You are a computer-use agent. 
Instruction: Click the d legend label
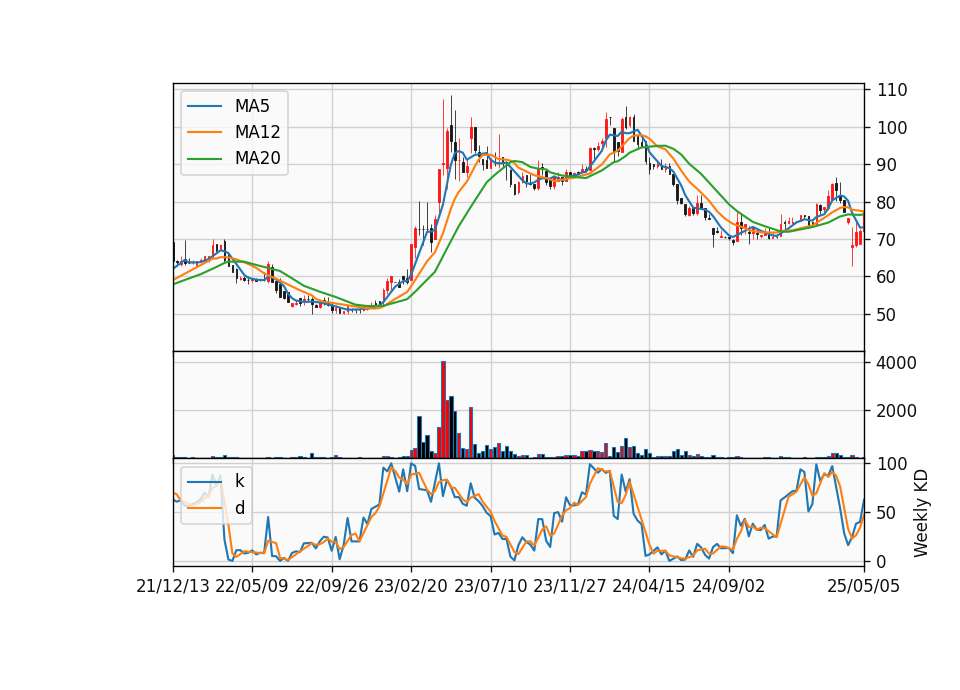click(239, 508)
